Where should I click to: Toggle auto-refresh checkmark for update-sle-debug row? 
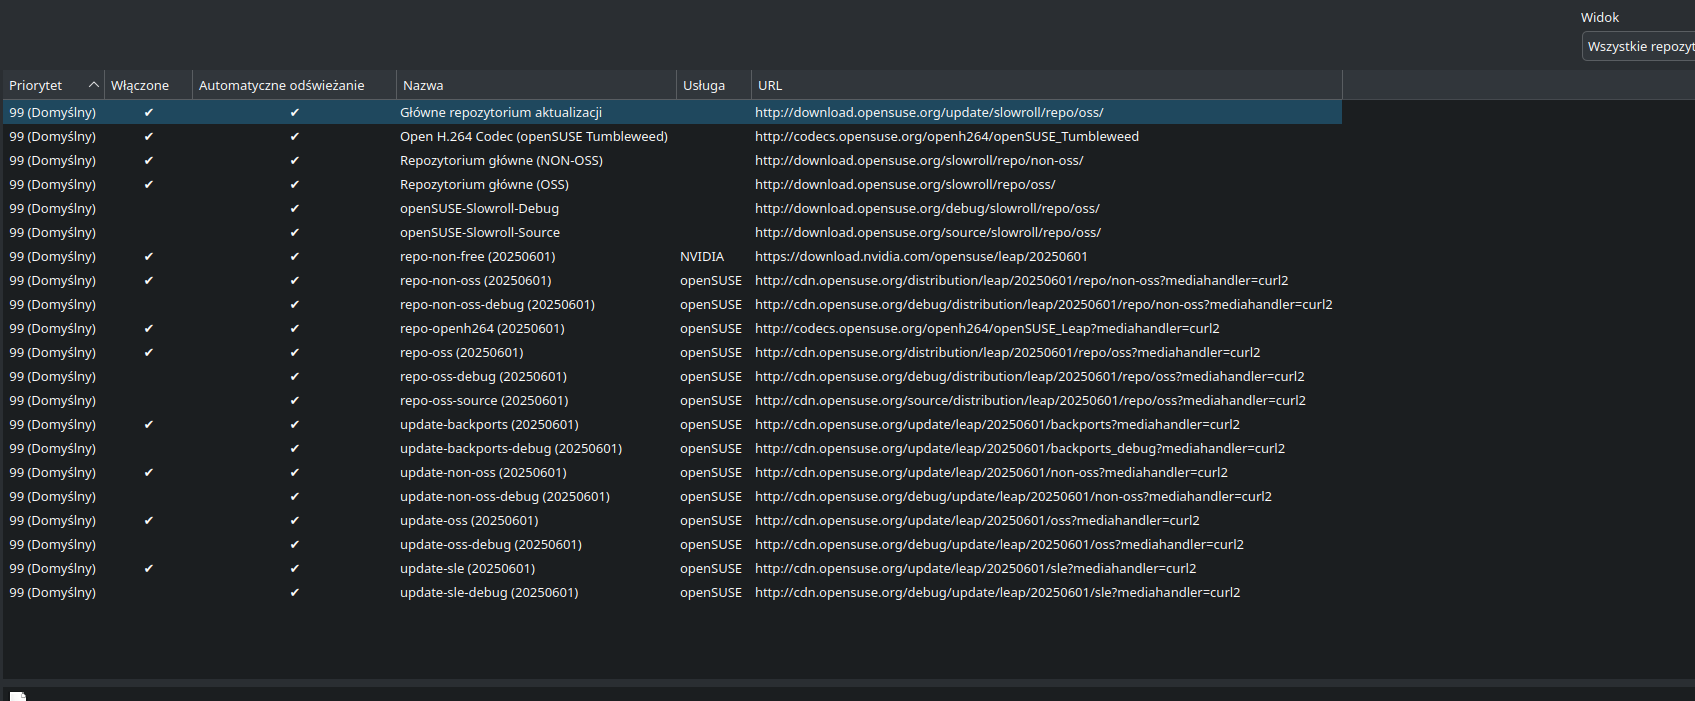[294, 593]
